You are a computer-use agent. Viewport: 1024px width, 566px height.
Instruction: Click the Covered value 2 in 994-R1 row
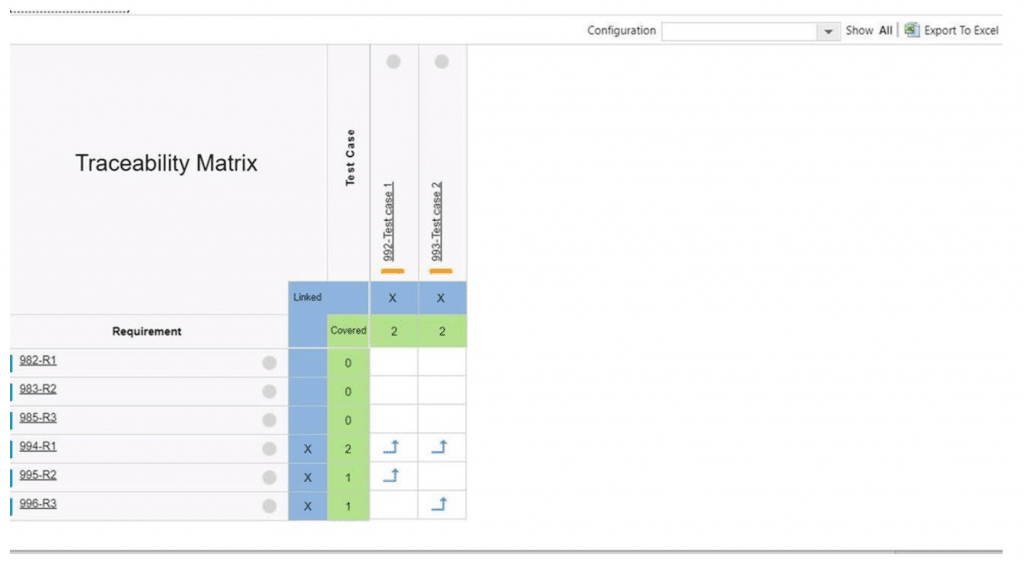[x=348, y=449]
